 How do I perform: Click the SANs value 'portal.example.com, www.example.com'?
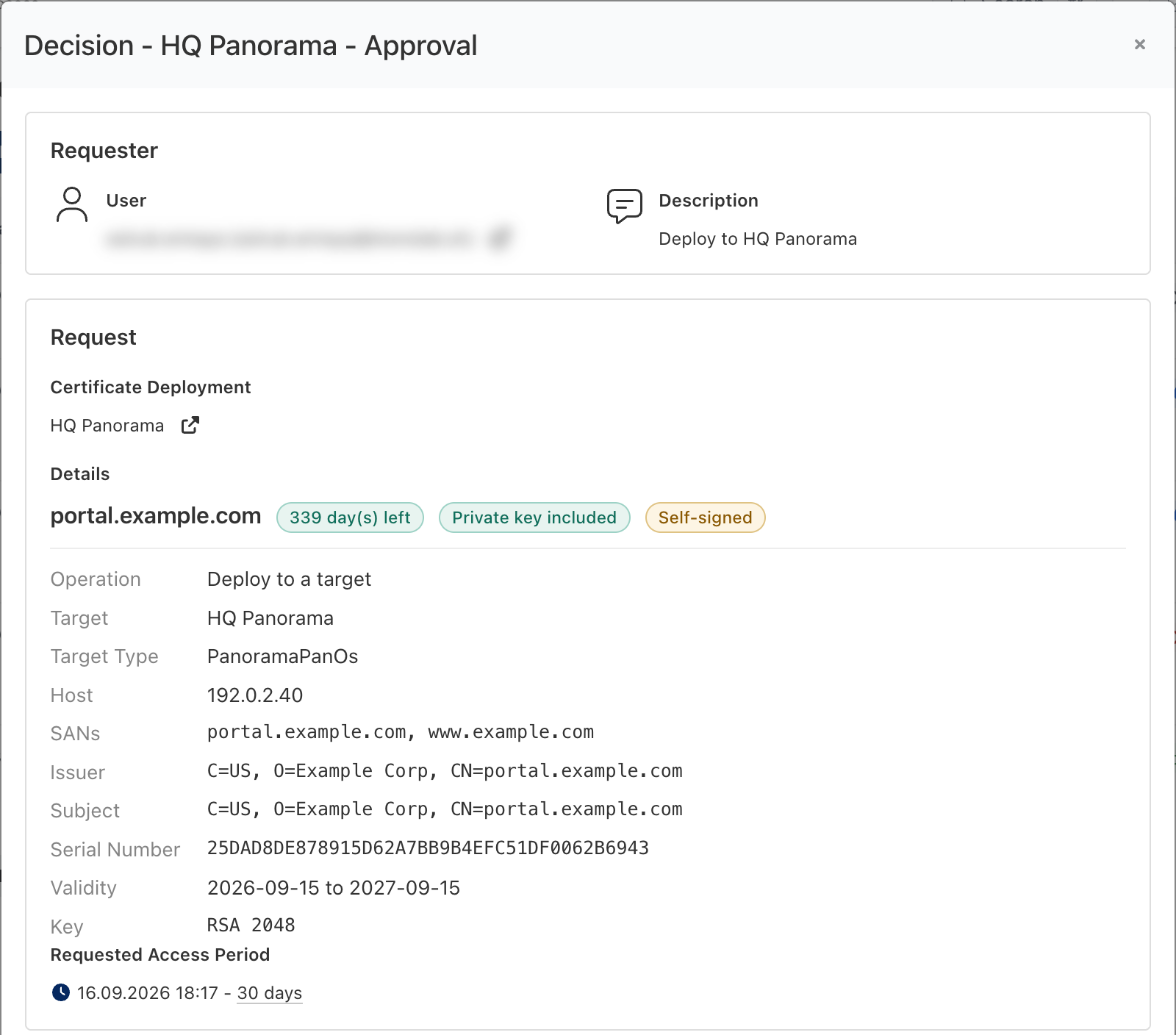click(400, 732)
